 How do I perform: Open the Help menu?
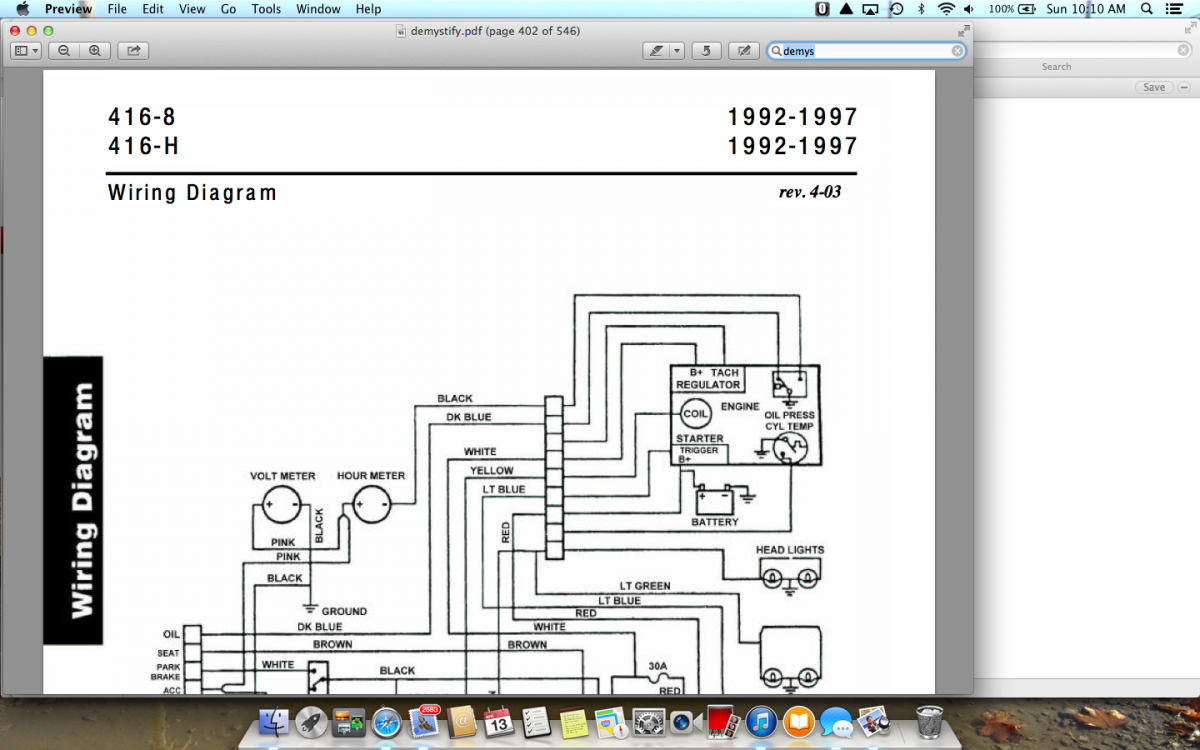(368, 9)
